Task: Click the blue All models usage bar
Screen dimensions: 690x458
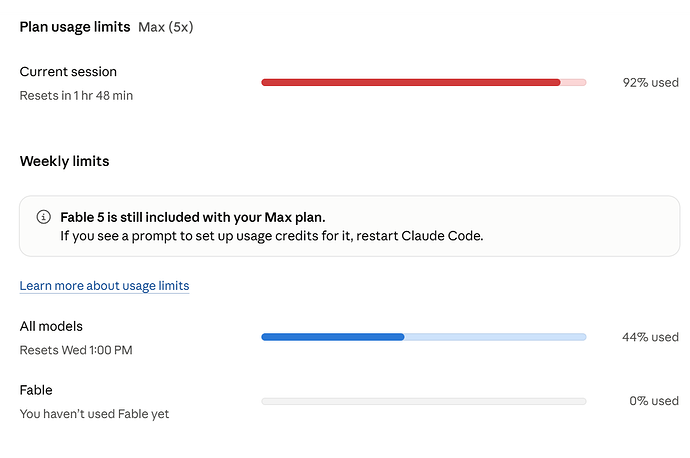Action: pyautogui.click(x=424, y=337)
